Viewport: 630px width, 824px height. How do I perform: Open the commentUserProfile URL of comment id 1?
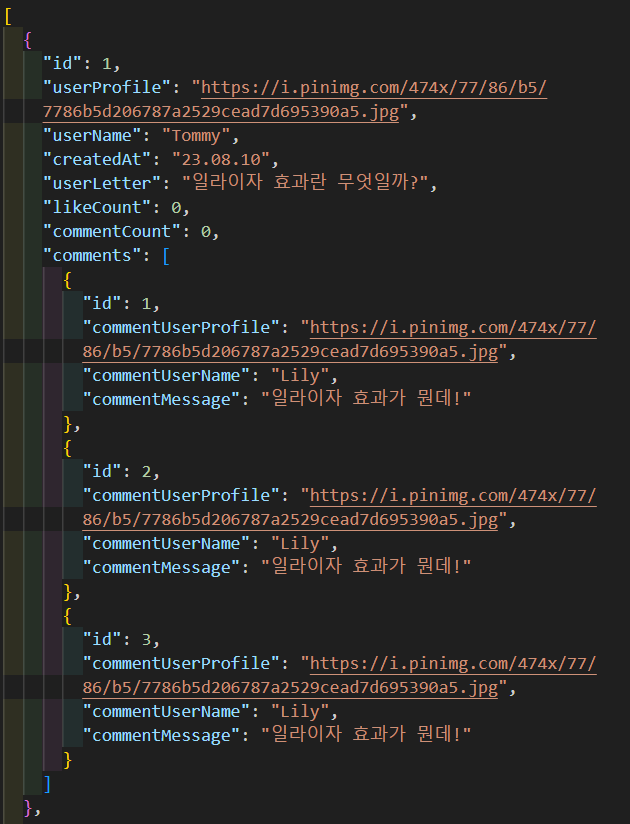tap(453, 327)
